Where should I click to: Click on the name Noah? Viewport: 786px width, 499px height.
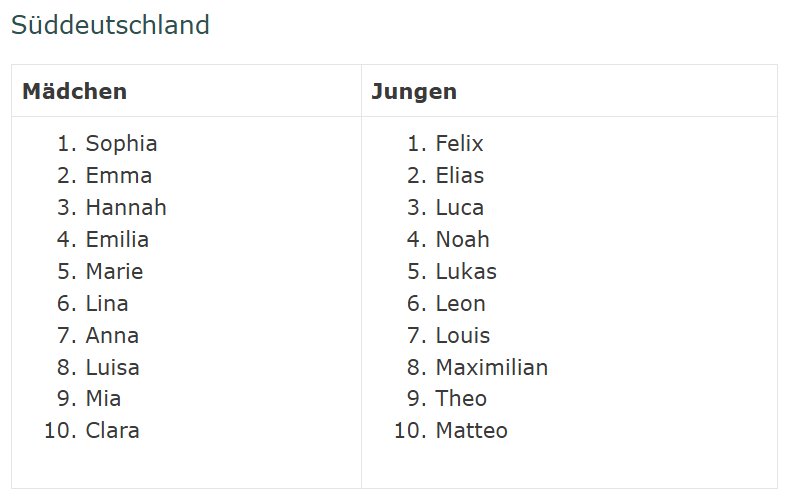pyautogui.click(x=462, y=240)
